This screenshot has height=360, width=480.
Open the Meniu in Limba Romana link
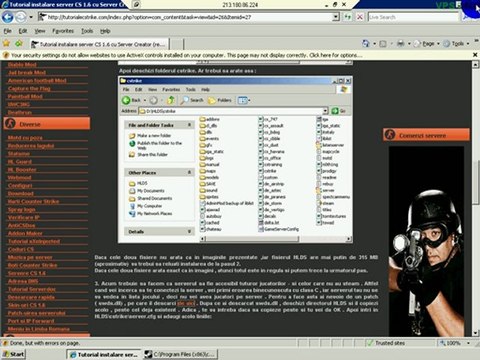tap(39, 329)
